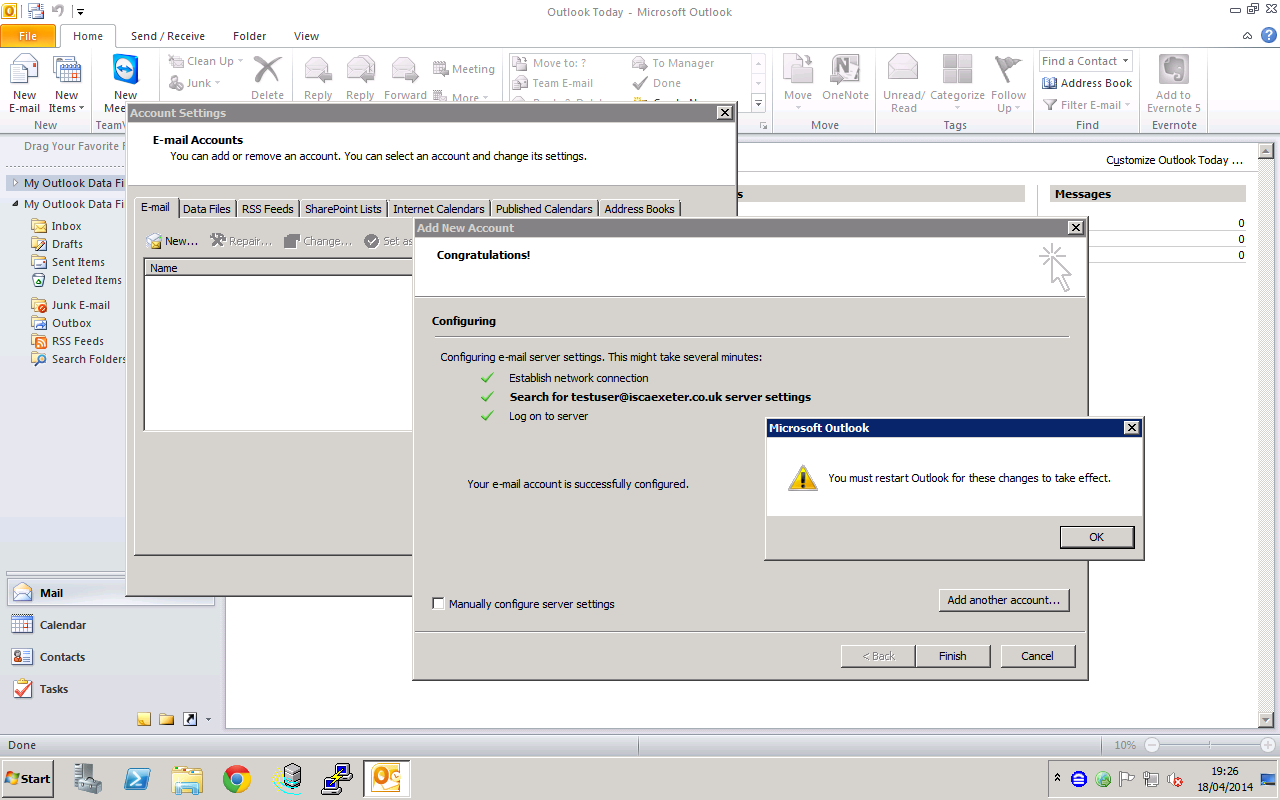This screenshot has width=1280, height=800.
Task: Expand first My Outlook Data File node
Action: 15,183
